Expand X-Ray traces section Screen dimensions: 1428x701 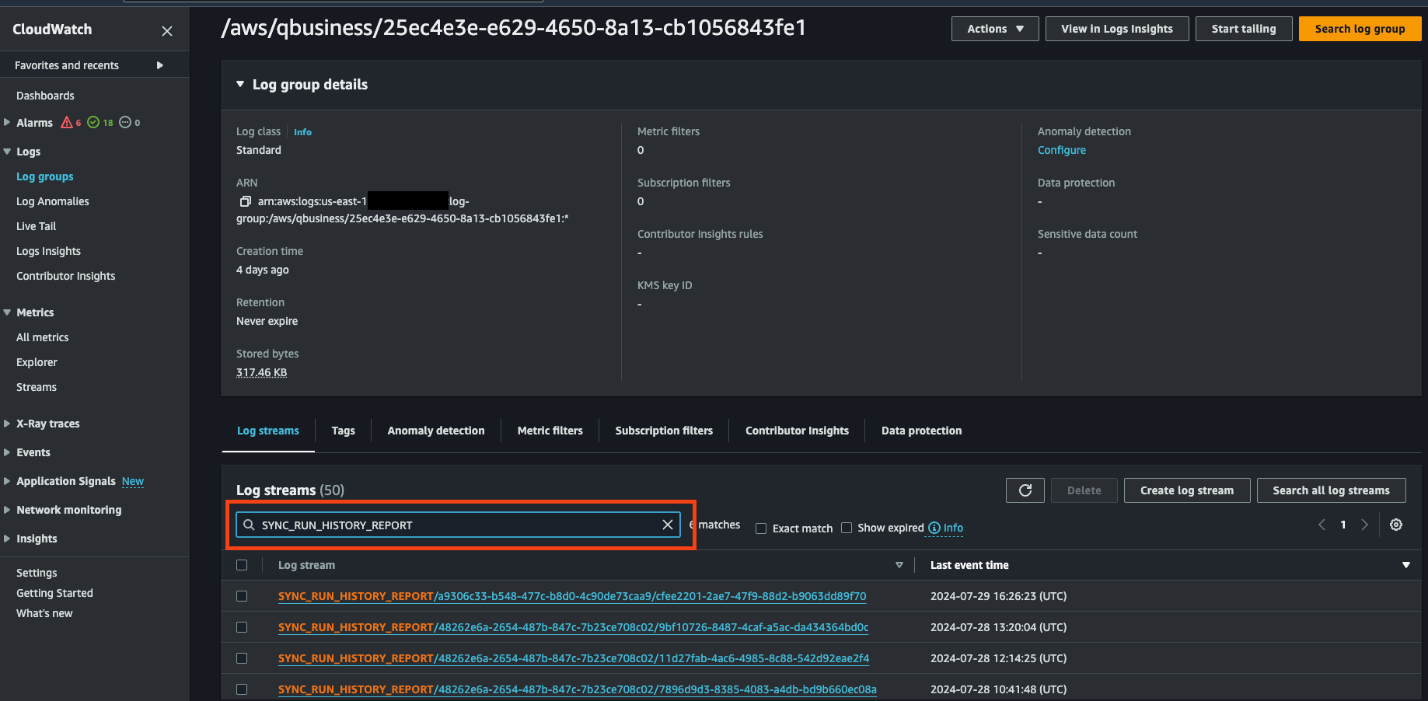pyautogui.click(x=8, y=424)
